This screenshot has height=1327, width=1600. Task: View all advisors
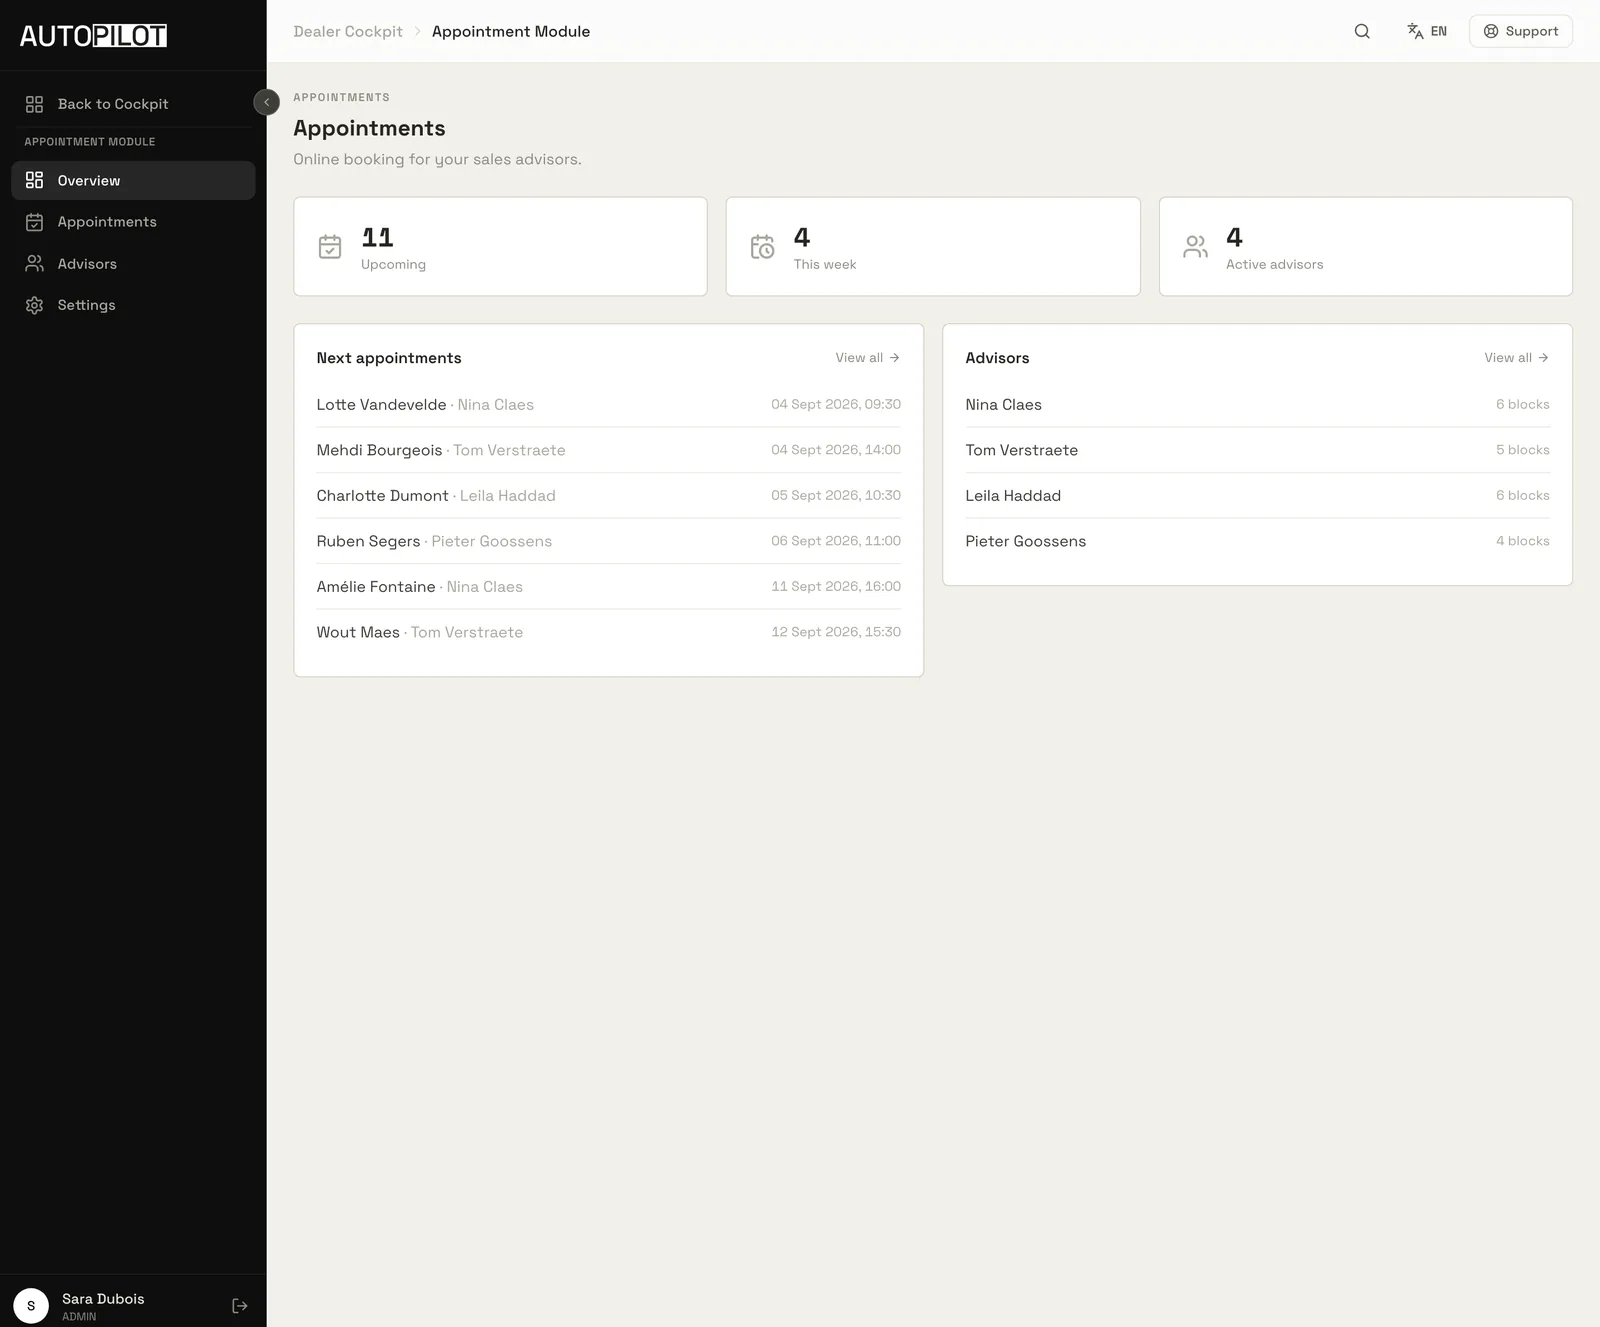click(x=1516, y=358)
